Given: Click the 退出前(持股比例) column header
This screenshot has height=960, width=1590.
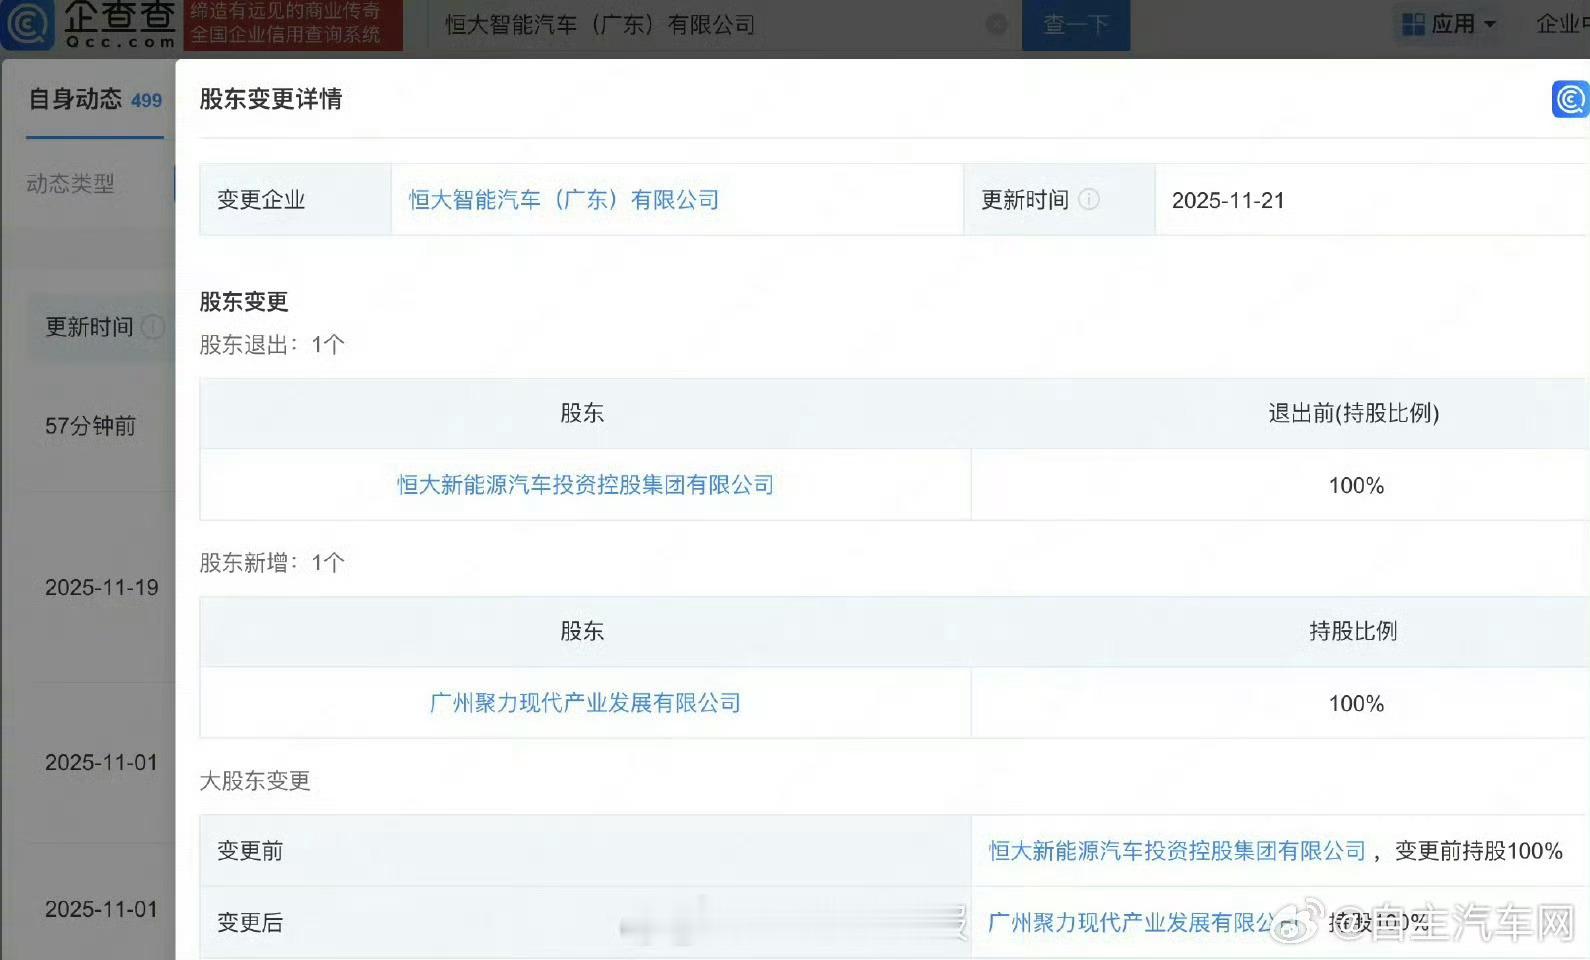Looking at the screenshot, I should (1354, 413).
